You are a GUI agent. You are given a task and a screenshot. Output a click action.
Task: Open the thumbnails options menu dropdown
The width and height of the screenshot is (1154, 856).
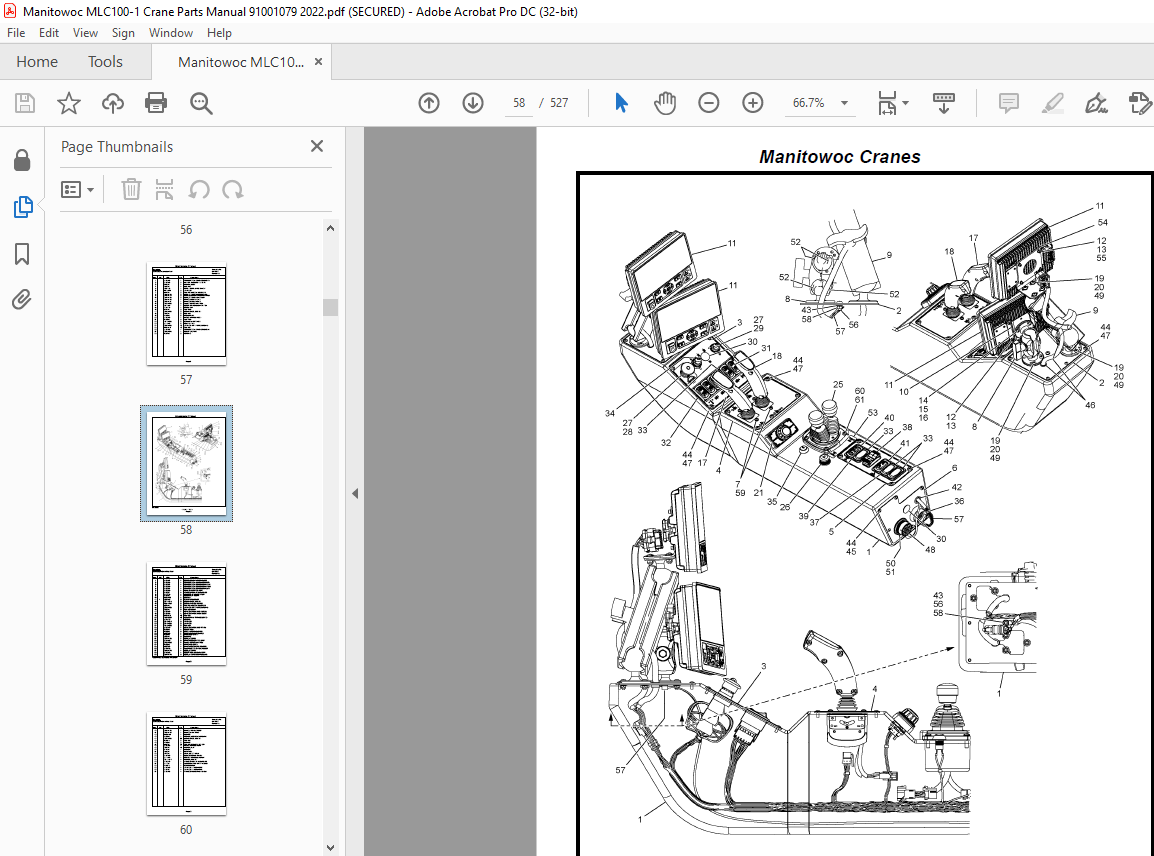coord(77,190)
